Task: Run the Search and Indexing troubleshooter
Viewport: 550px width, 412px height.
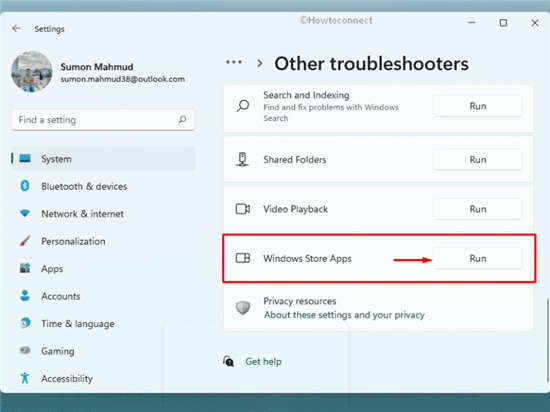Action: (x=477, y=106)
